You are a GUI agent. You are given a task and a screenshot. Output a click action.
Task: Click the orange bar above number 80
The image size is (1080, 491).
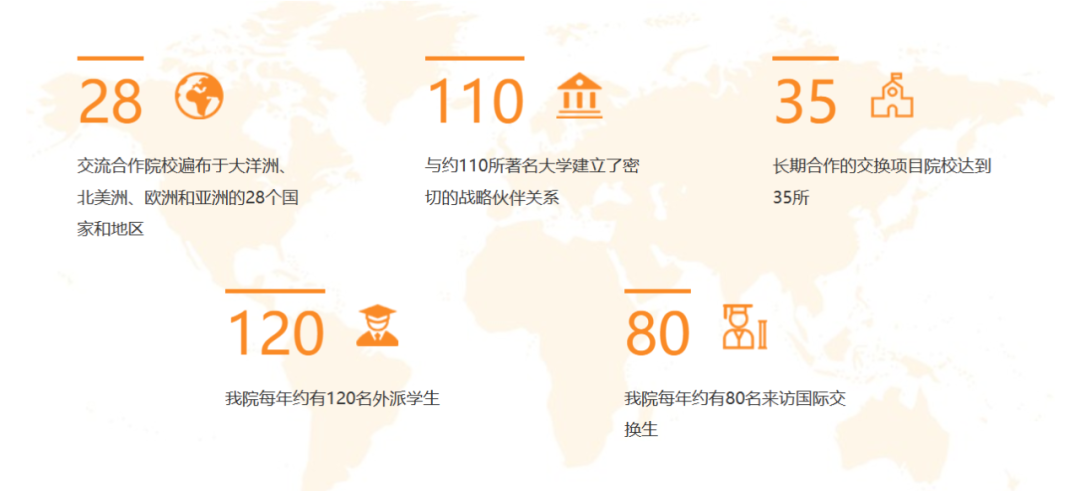(657, 291)
